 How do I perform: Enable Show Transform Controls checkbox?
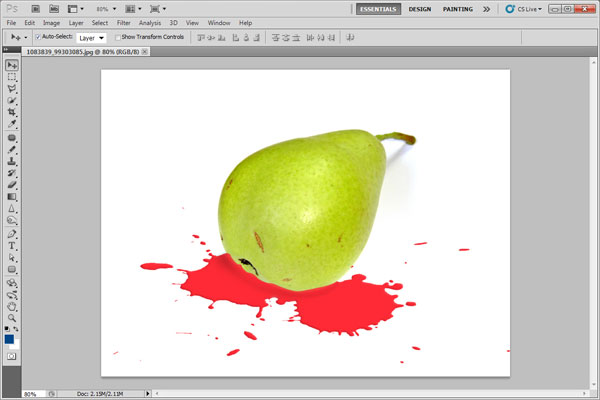[118, 37]
